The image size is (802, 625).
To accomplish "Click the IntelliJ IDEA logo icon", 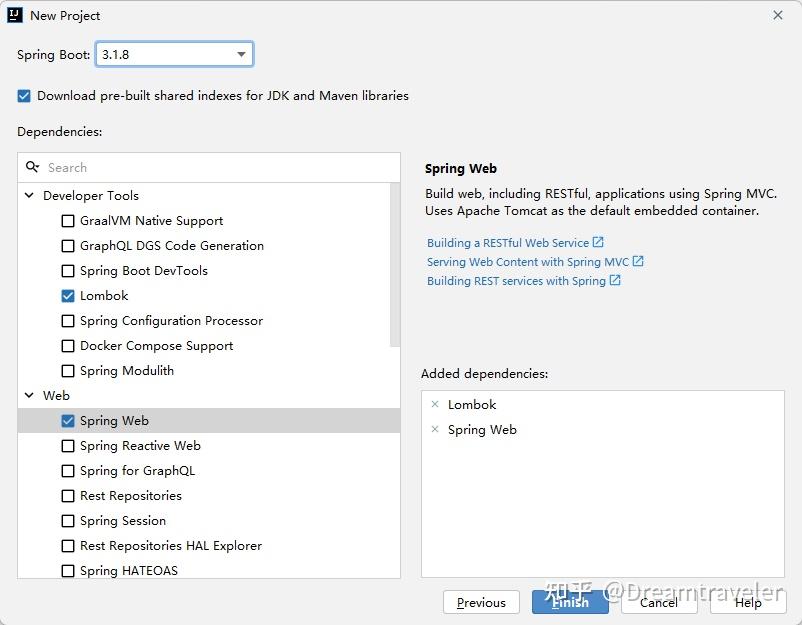I will 15,15.
